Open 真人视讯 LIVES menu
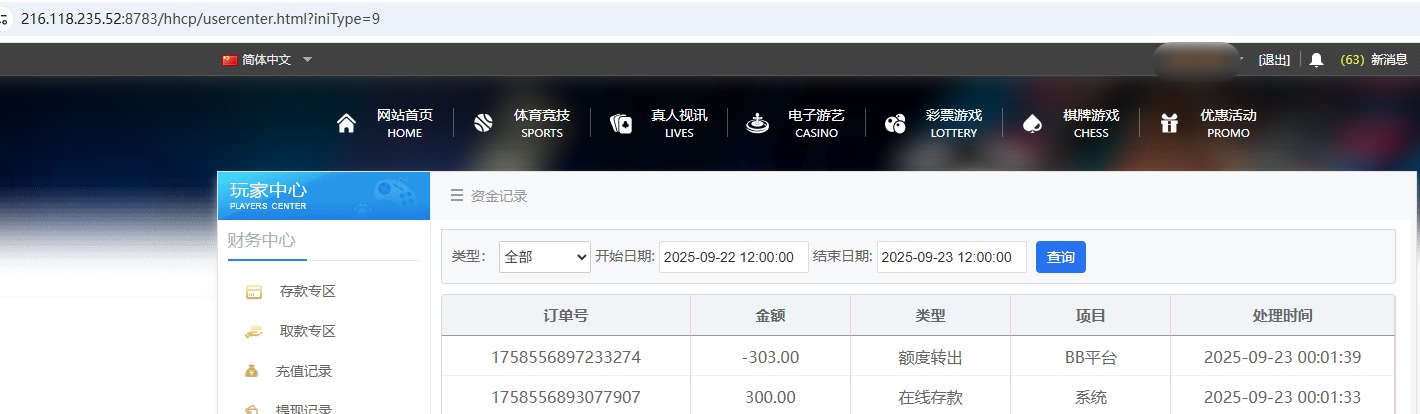The height and width of the screenshot is (414, 1420). tap(679, 123)
